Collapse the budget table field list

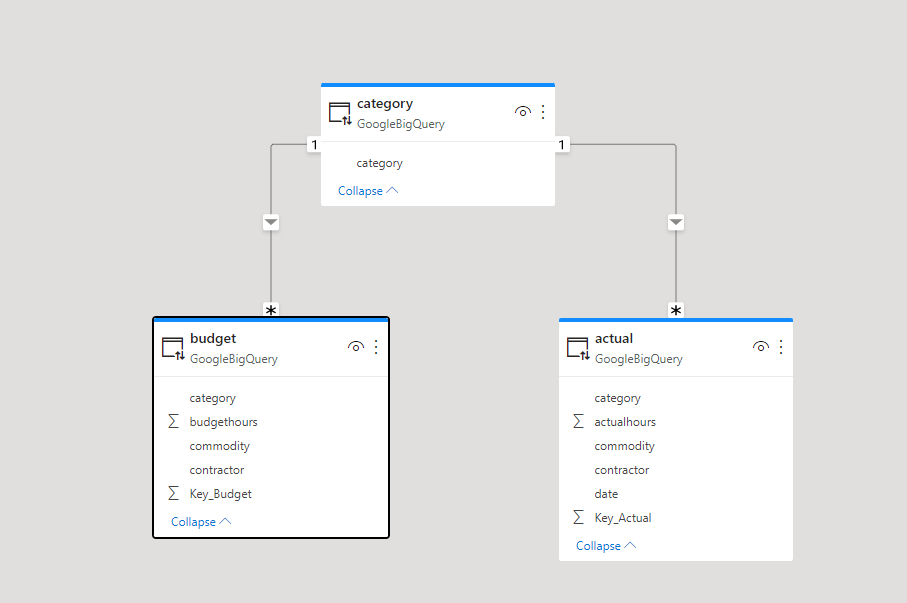pos(201,522)
